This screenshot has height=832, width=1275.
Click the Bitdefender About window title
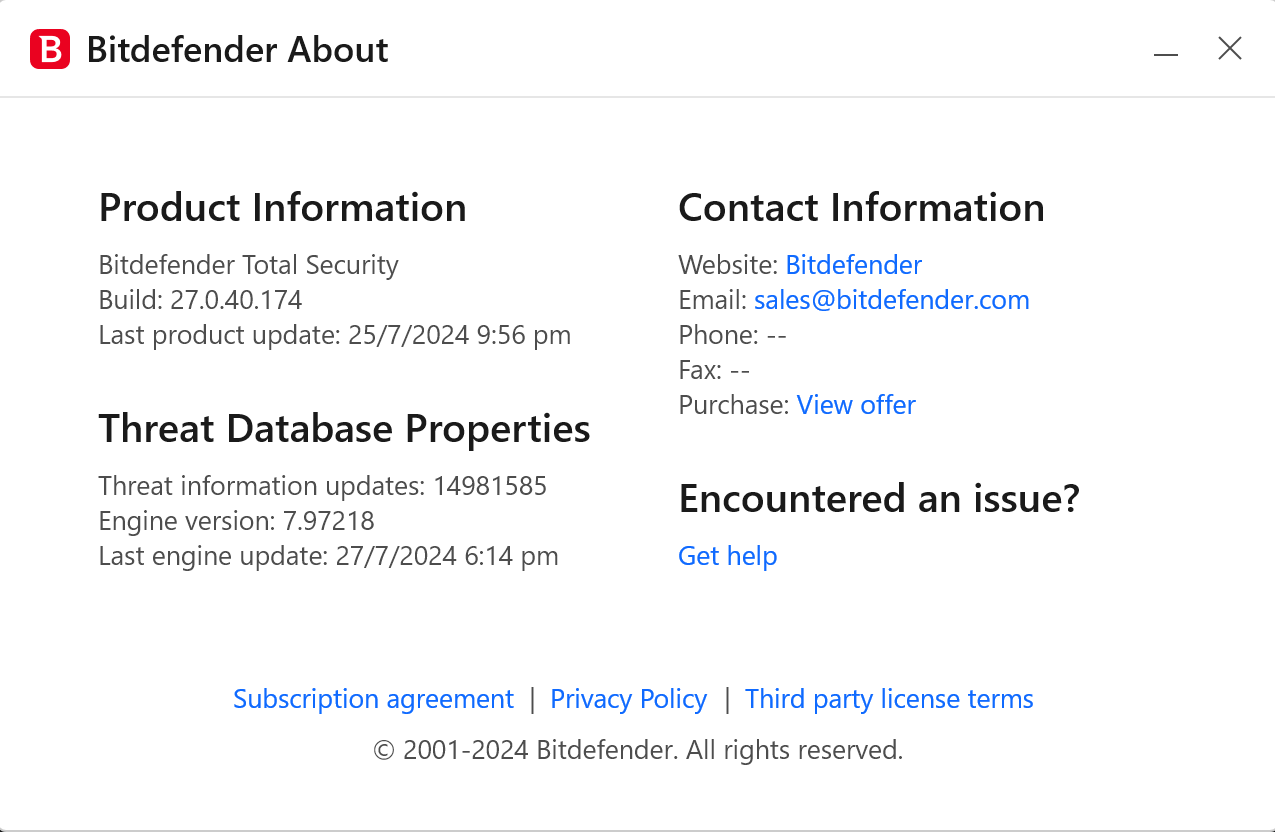tap(238, 50)
